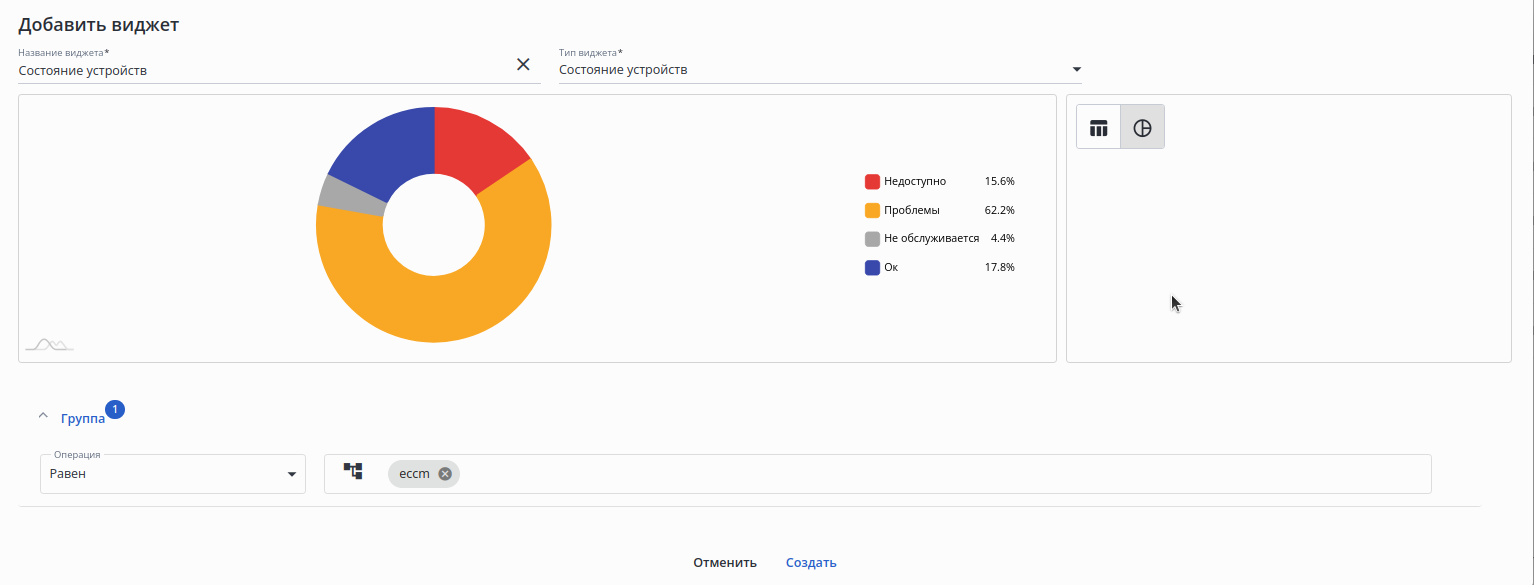Switch to table view
This screenshot has height=585, width=1534.
tap(1099, 128)
